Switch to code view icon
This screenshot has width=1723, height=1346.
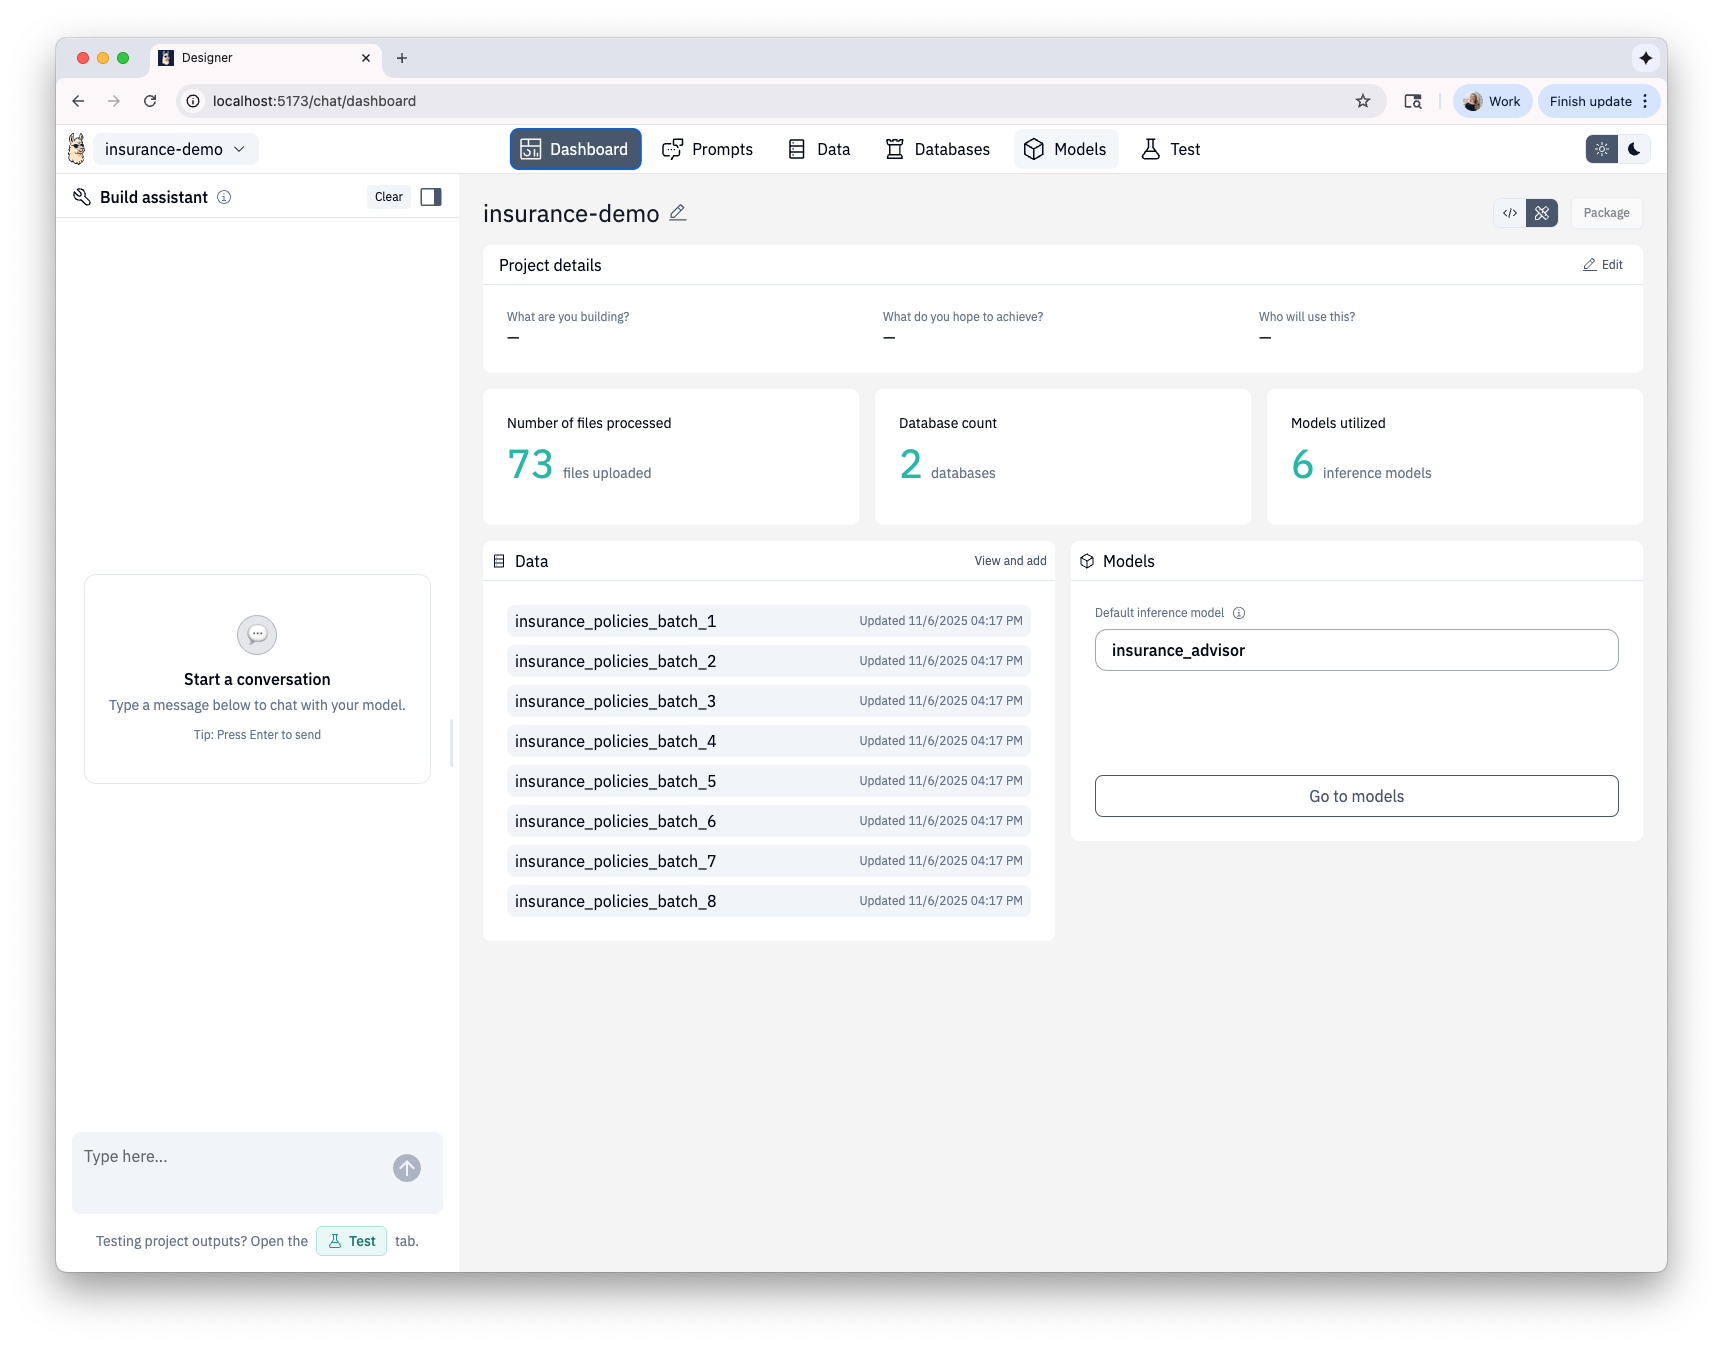[x=1510, y=213]
